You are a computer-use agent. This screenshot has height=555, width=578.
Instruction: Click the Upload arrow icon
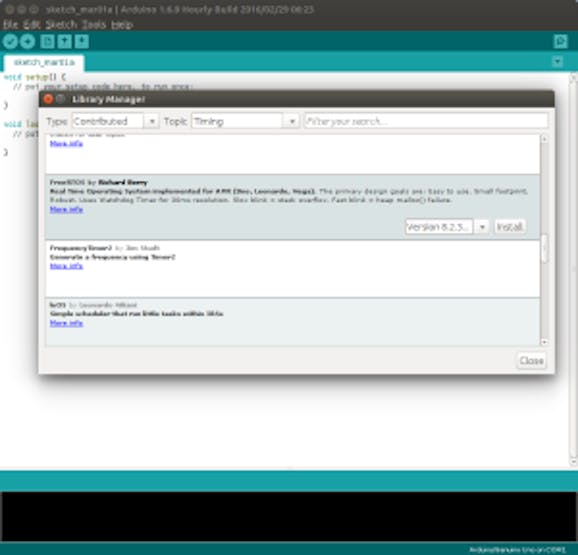[27, 41]
